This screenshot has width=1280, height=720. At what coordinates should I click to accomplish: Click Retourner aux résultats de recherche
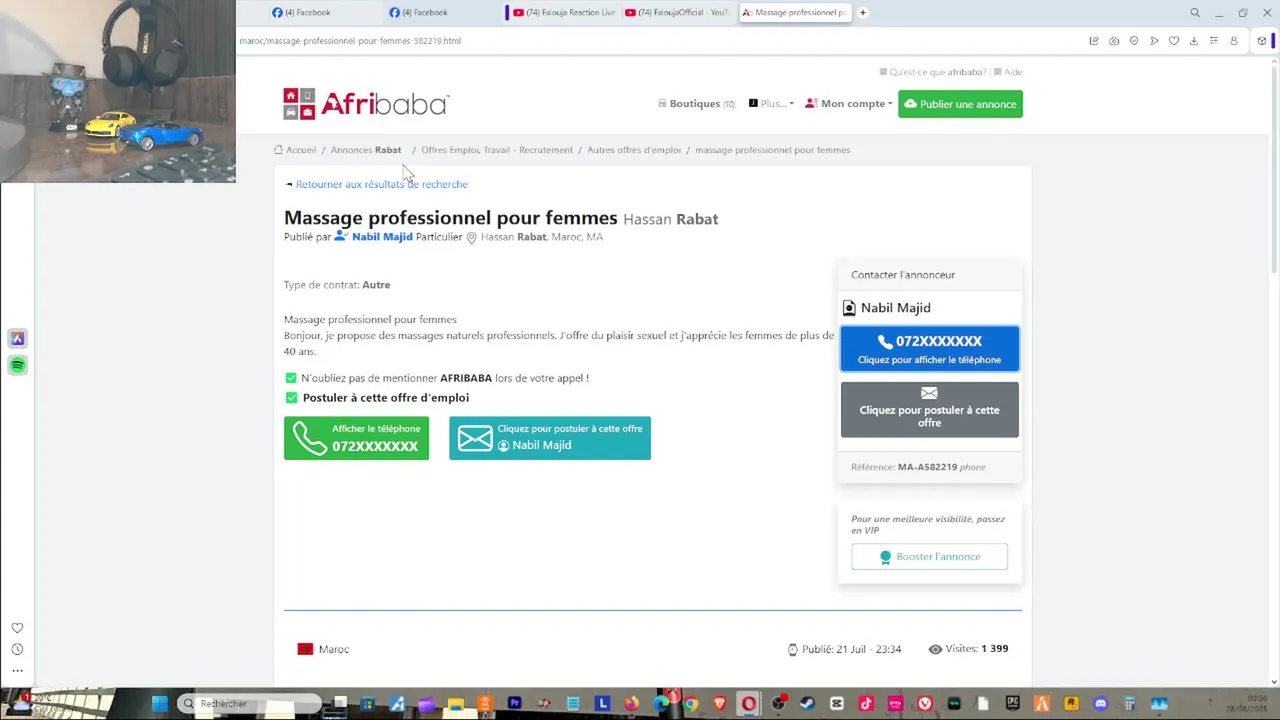pos(381,184)
